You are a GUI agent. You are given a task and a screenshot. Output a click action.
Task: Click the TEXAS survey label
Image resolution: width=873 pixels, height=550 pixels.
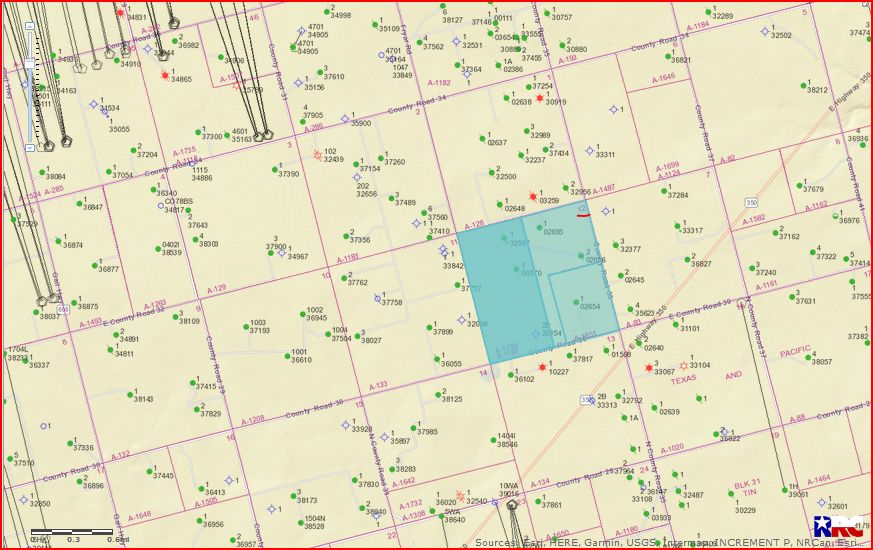click(x=684, y=380)
